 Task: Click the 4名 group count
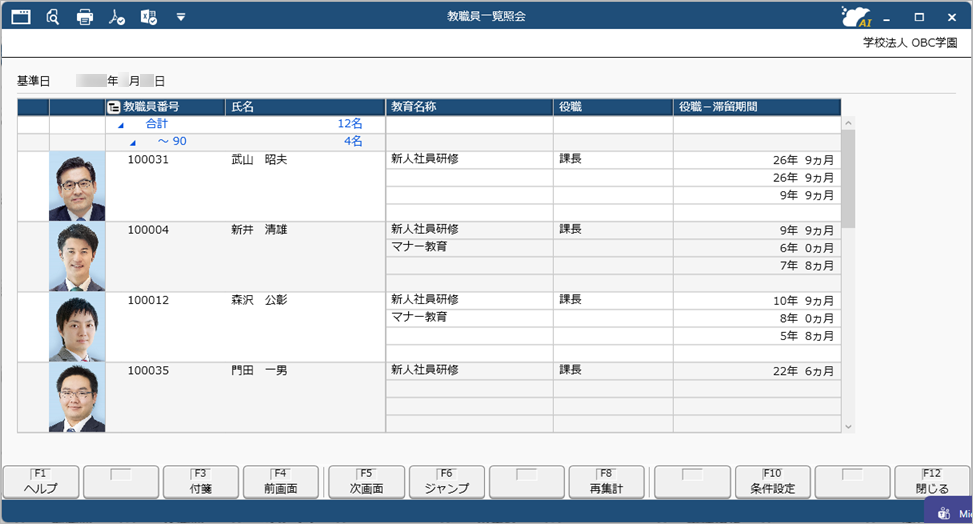353,142
